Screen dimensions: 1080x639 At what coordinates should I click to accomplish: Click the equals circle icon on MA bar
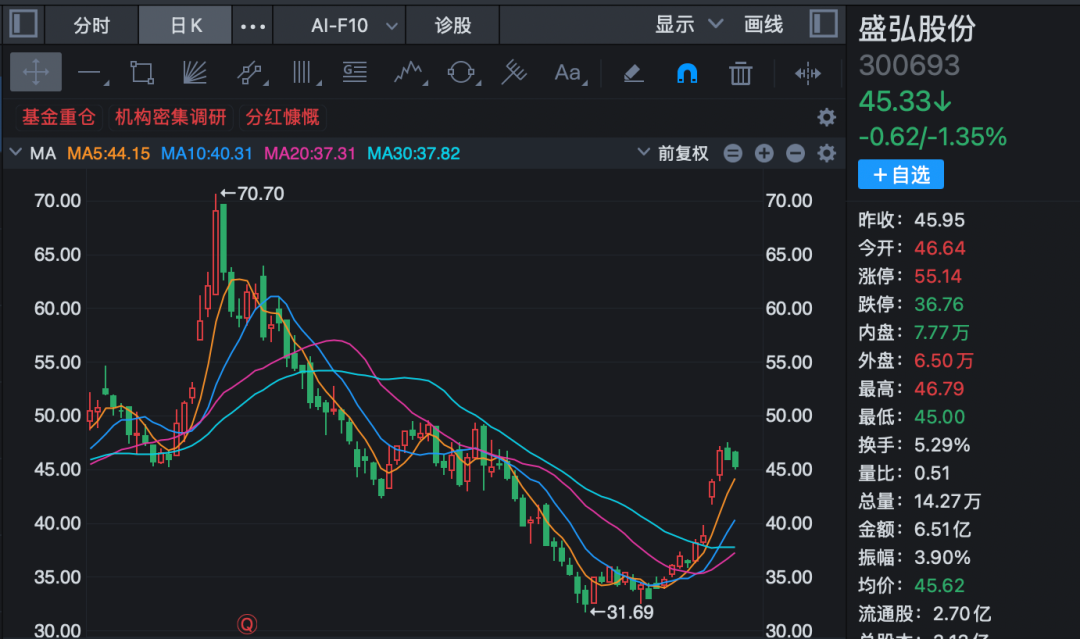(733, 153)
